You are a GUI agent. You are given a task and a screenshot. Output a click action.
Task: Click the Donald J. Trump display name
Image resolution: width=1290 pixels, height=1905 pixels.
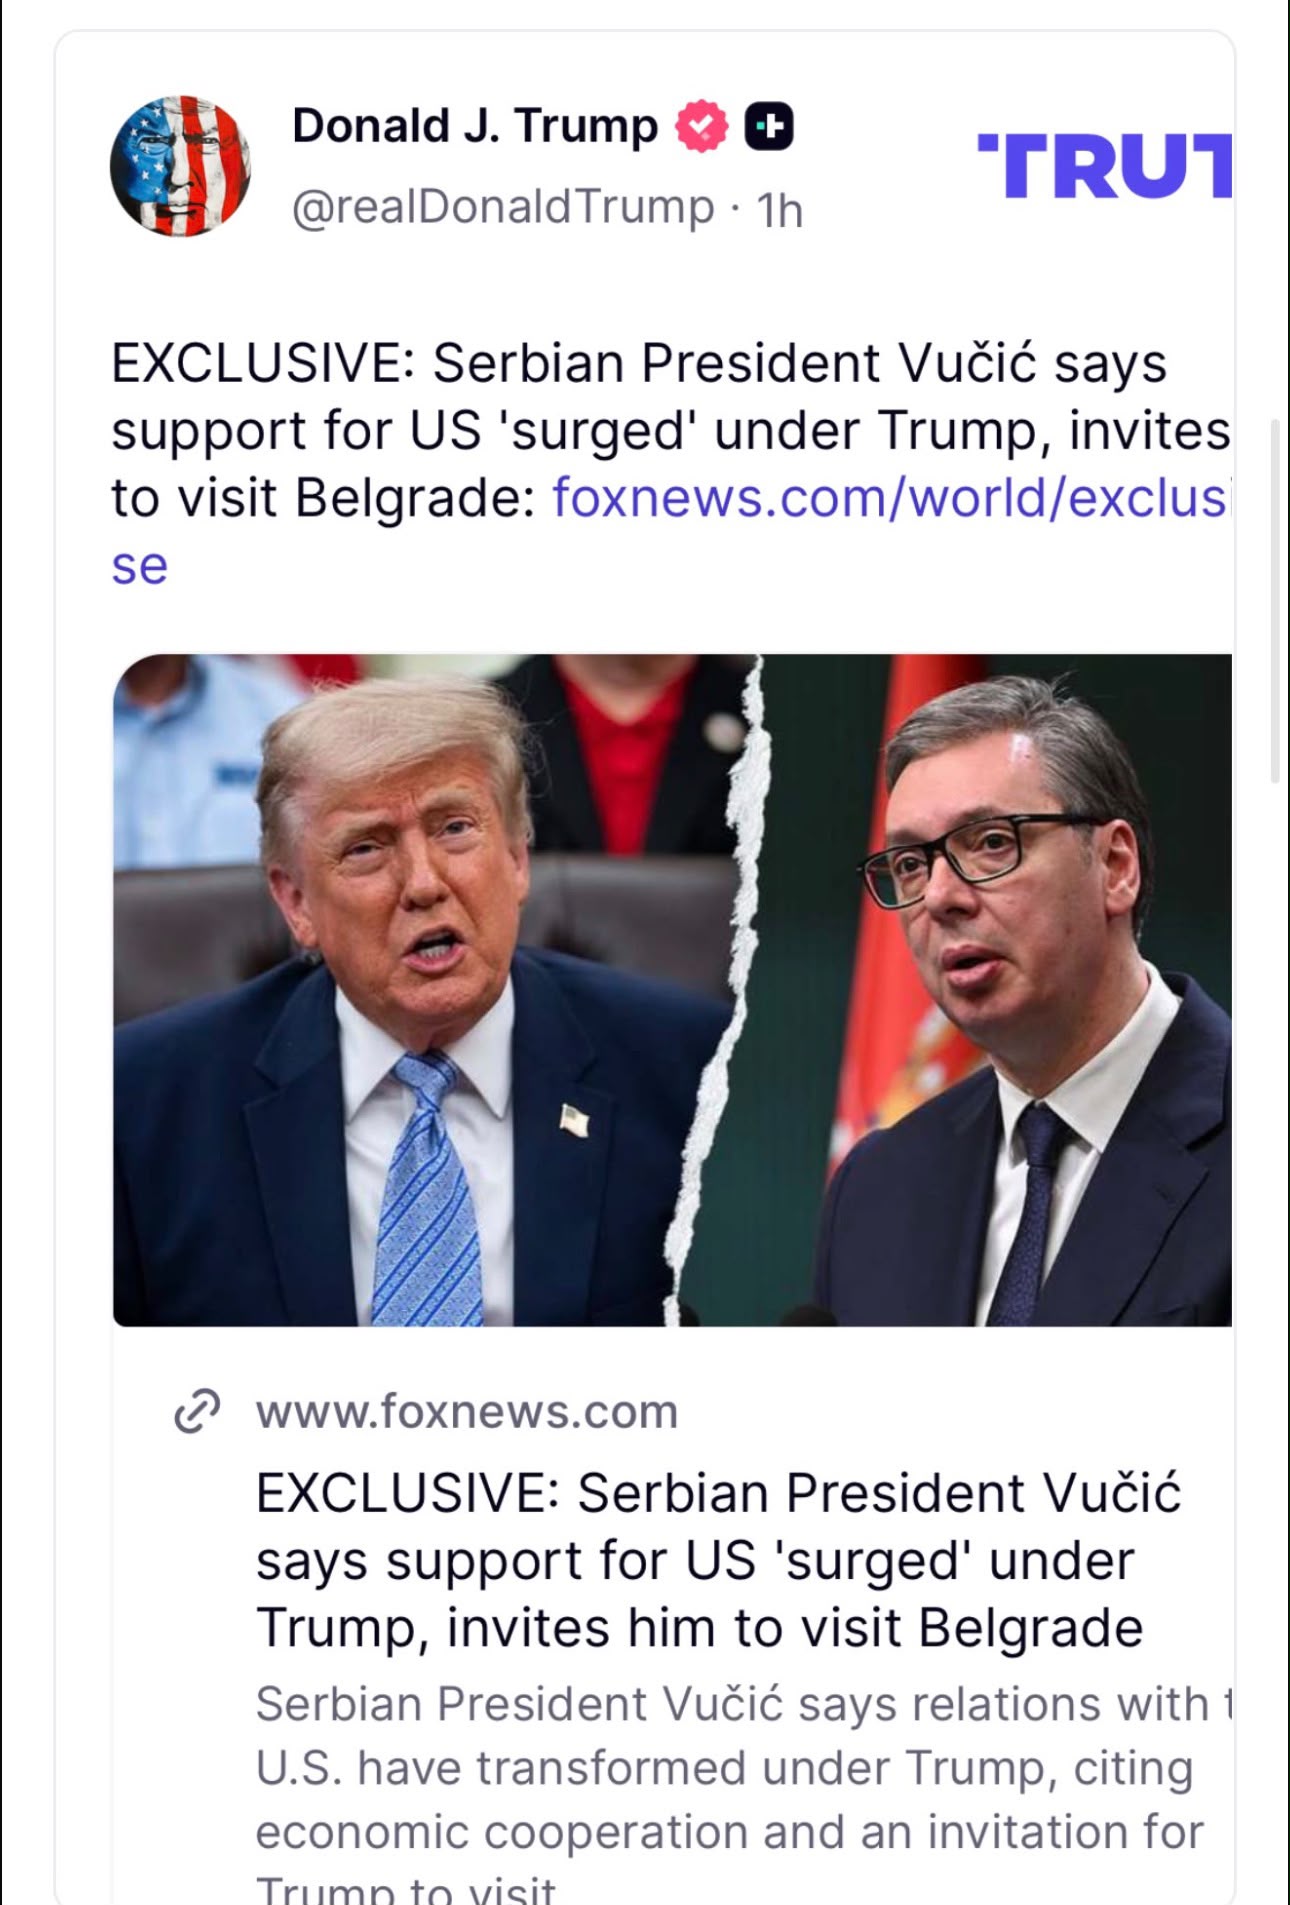tap(475, 127)
